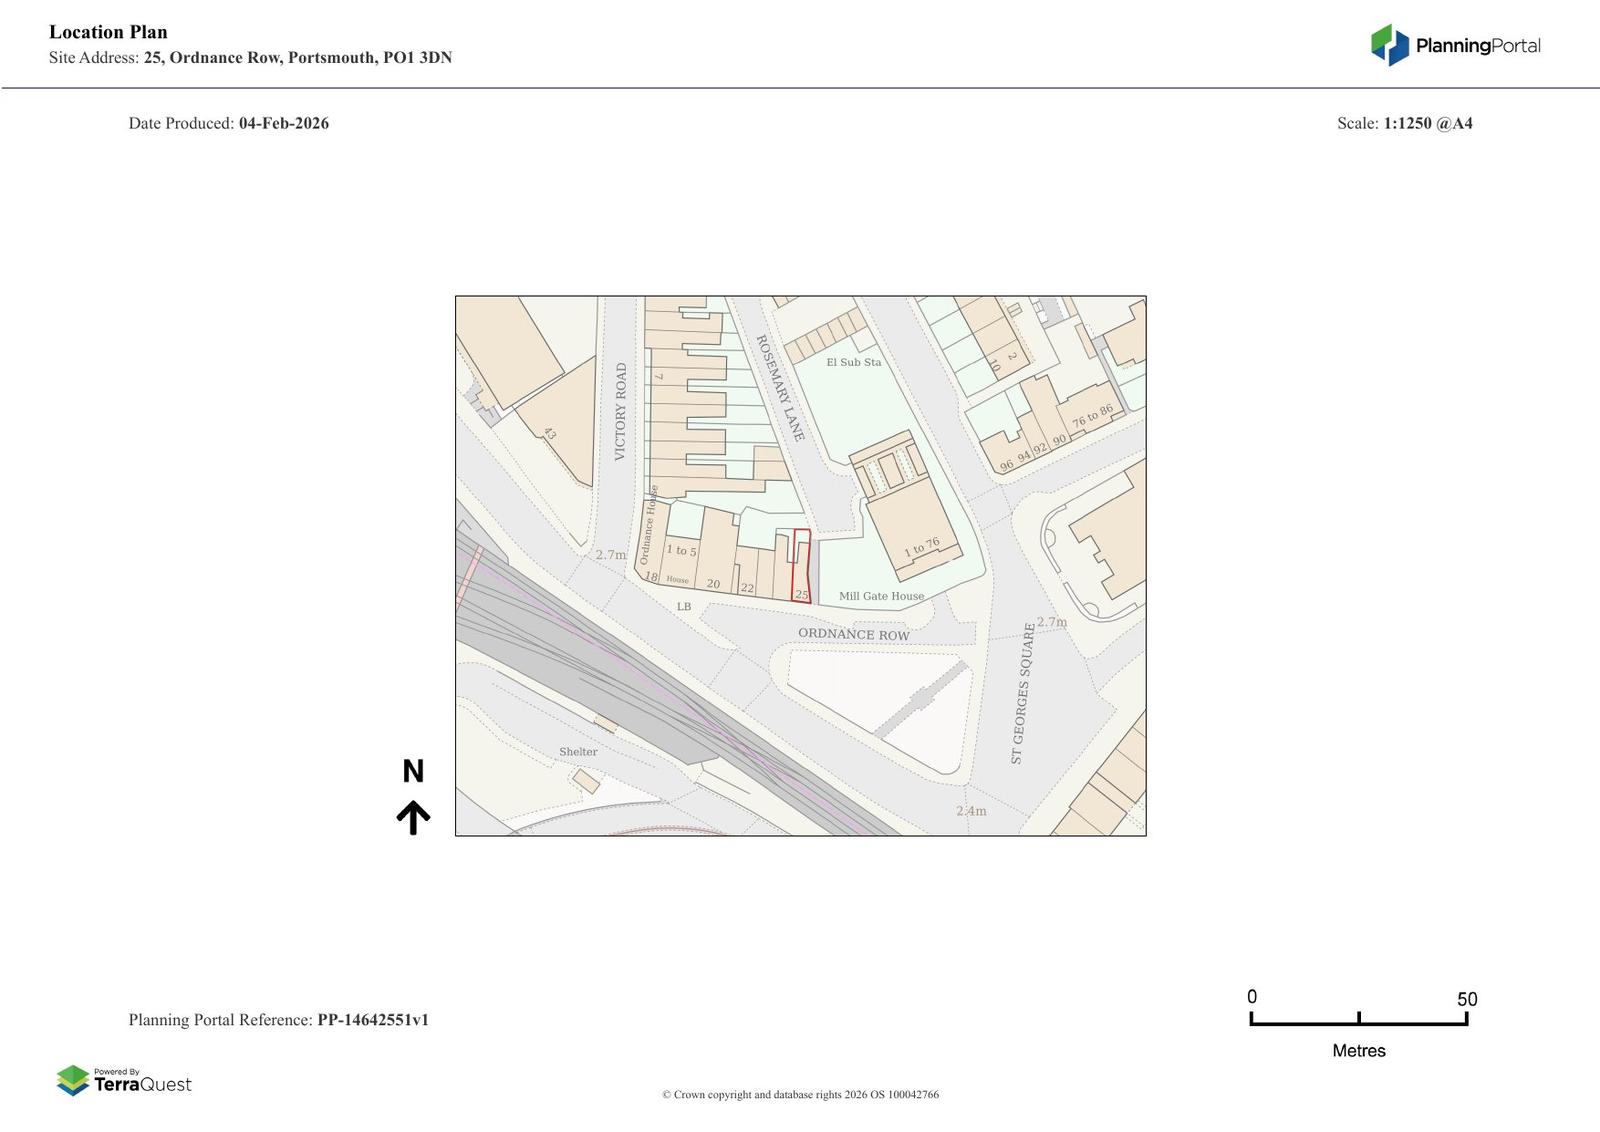Click the El Sub Sta map label

(853, 362)
